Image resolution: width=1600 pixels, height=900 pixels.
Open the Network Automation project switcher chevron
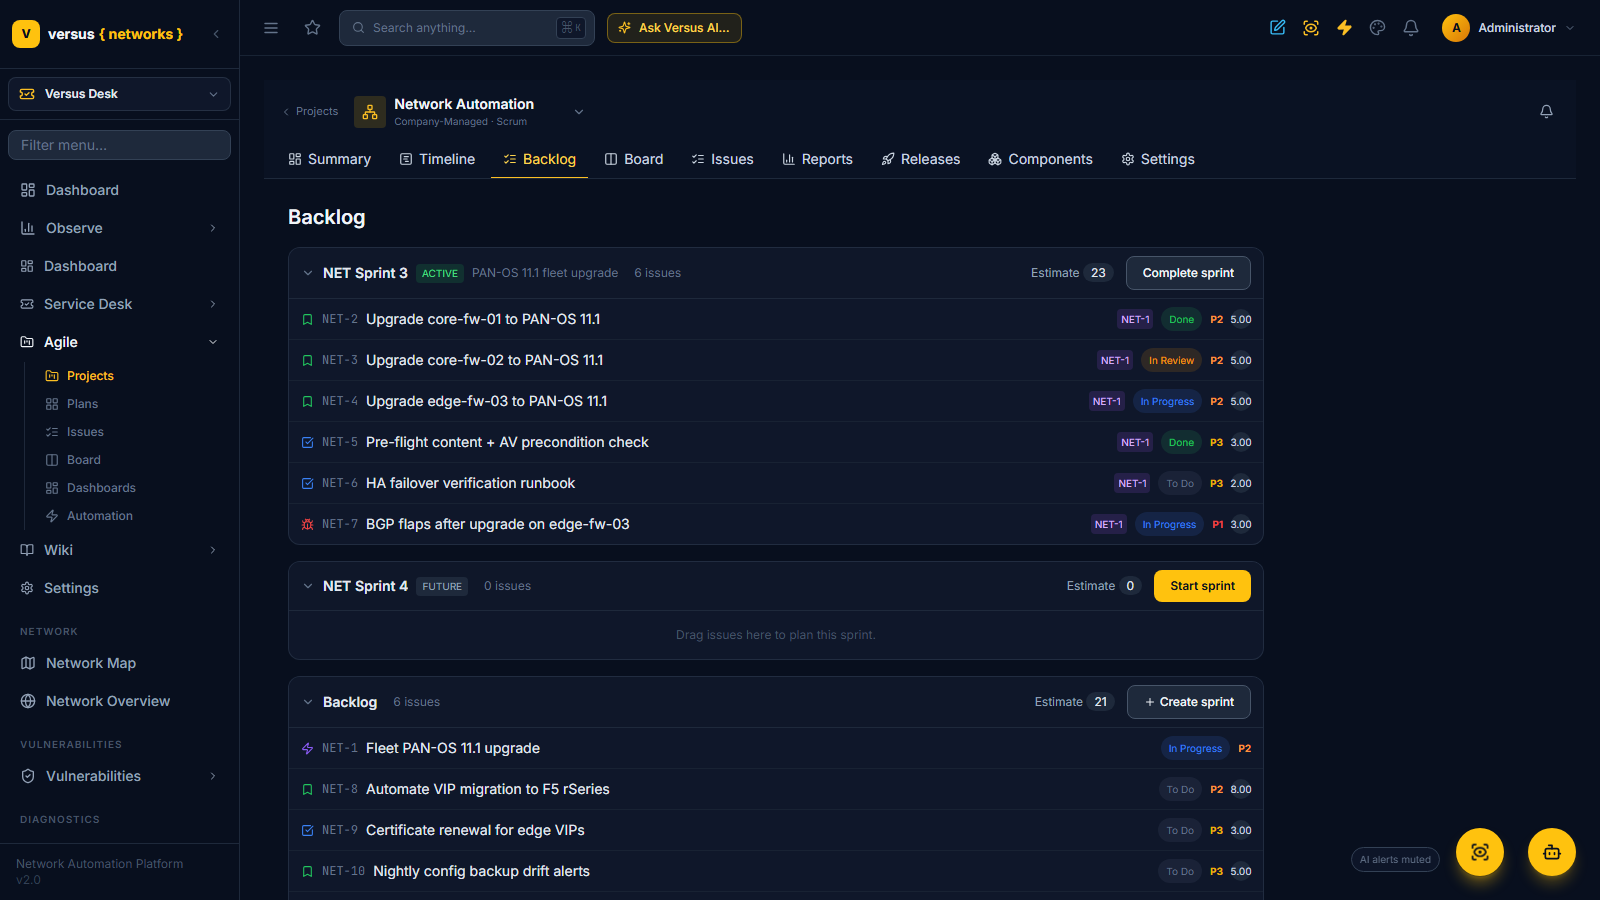[579, 112]
